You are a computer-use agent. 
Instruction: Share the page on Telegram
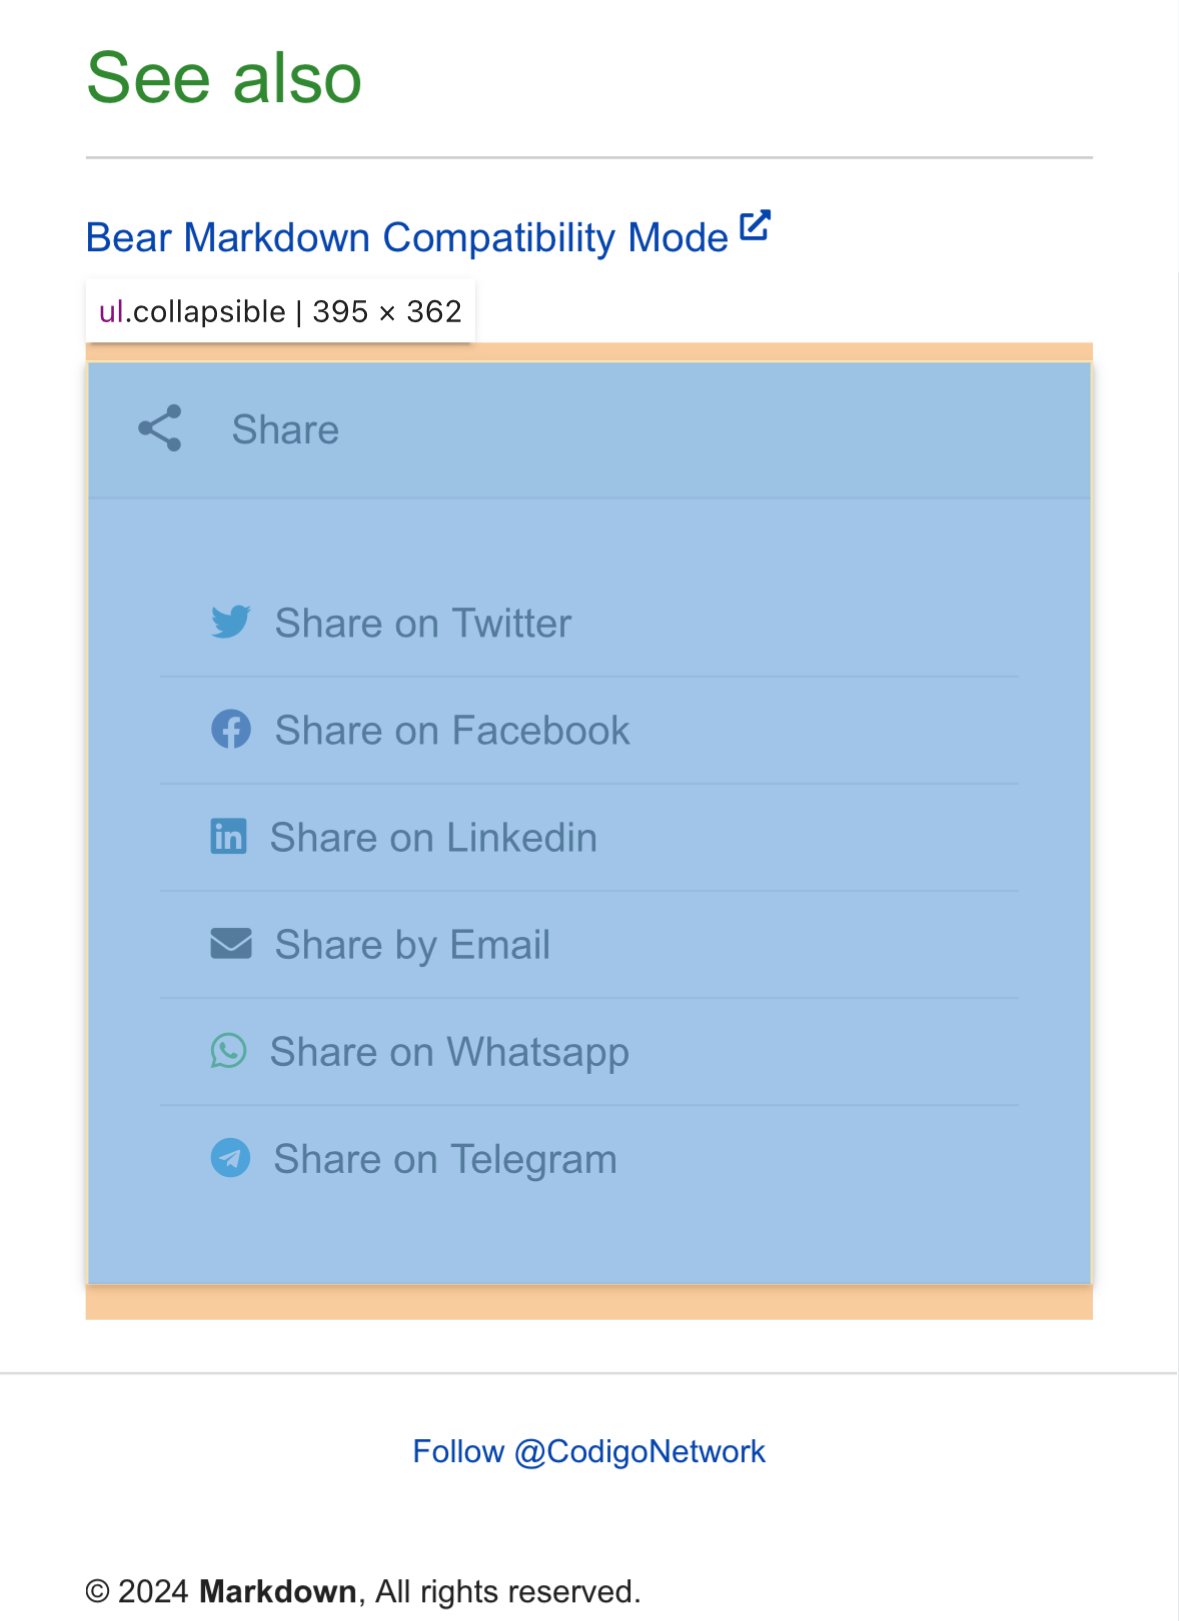tap(445, 1158)
